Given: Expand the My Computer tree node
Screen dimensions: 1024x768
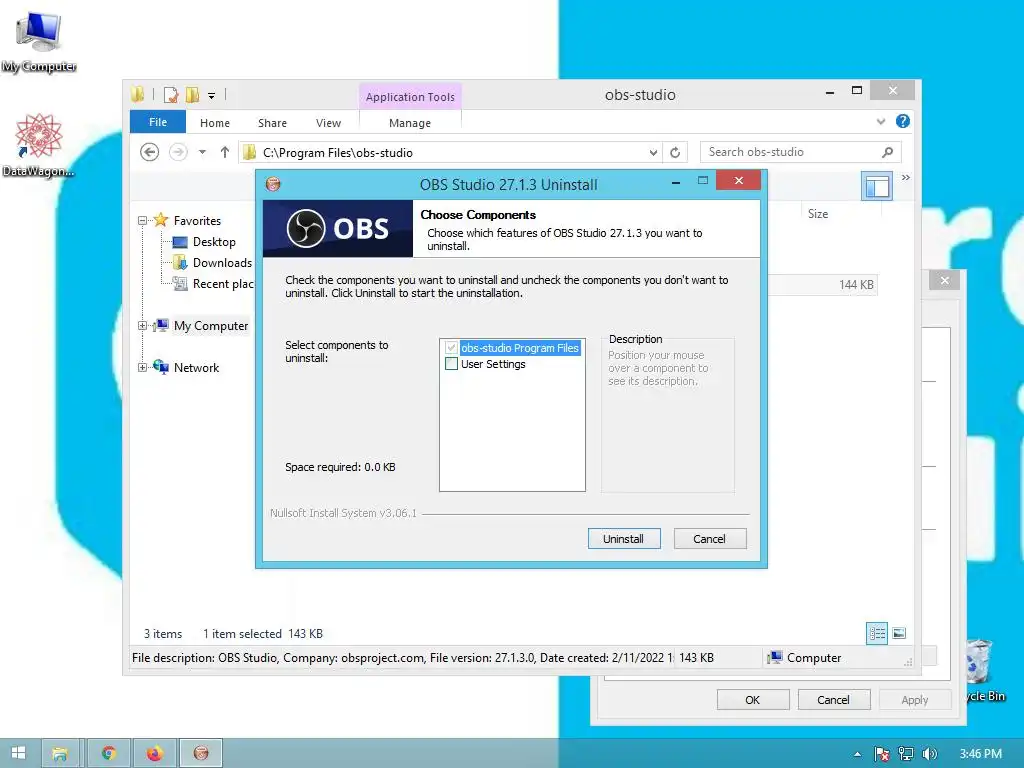Looking at the screenshot, I should pyautogui.click(x=142, y=325).
